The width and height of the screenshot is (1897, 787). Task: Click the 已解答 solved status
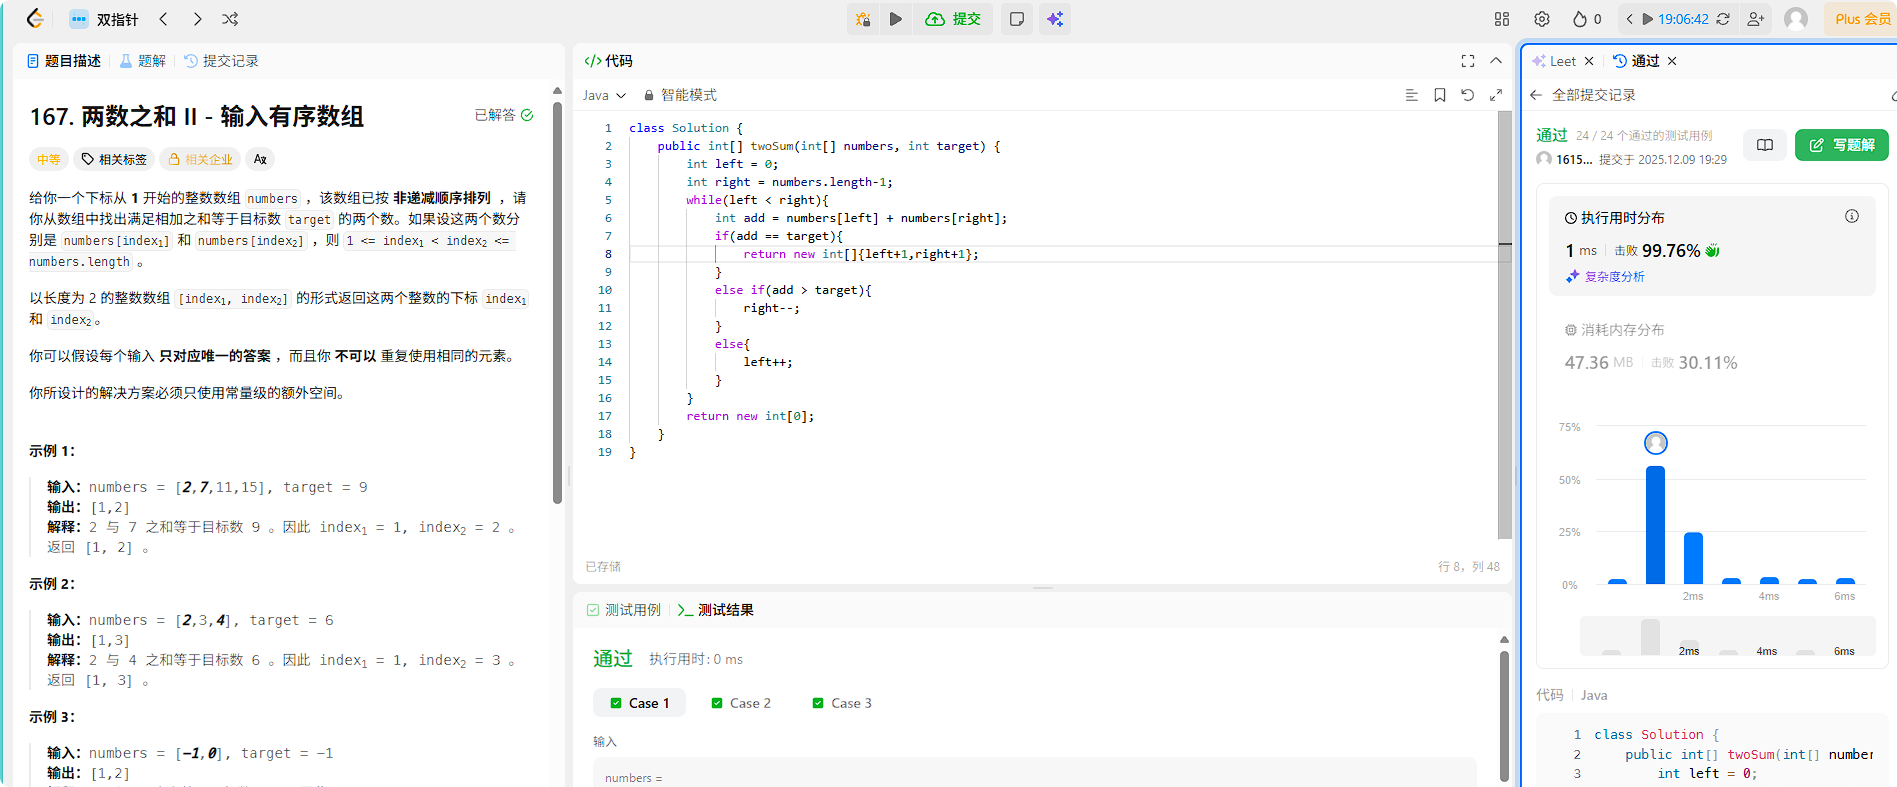click(504, 115)
